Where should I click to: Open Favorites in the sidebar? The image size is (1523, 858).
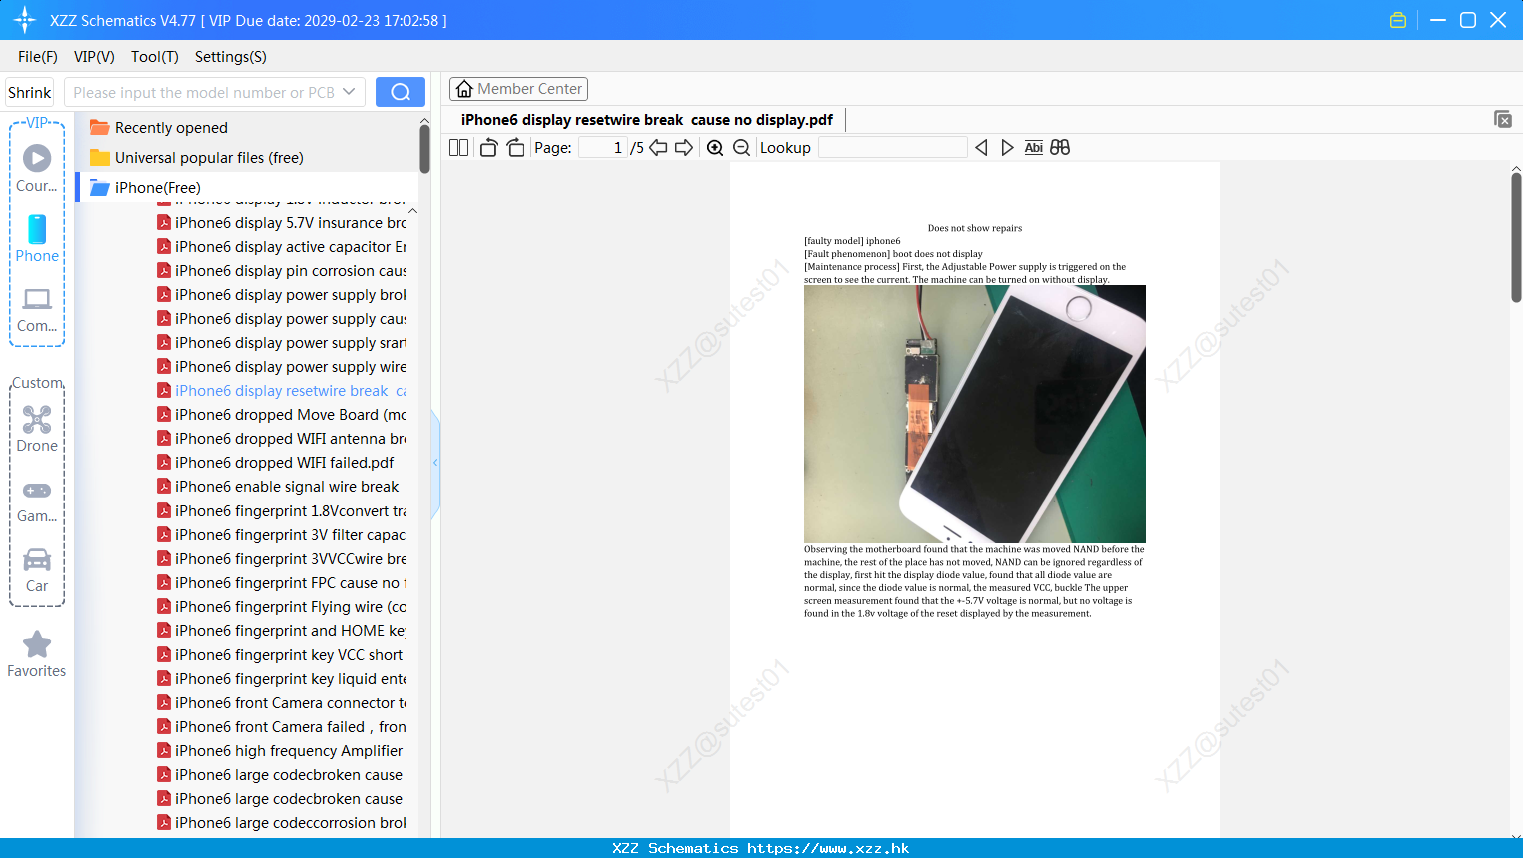37,654
